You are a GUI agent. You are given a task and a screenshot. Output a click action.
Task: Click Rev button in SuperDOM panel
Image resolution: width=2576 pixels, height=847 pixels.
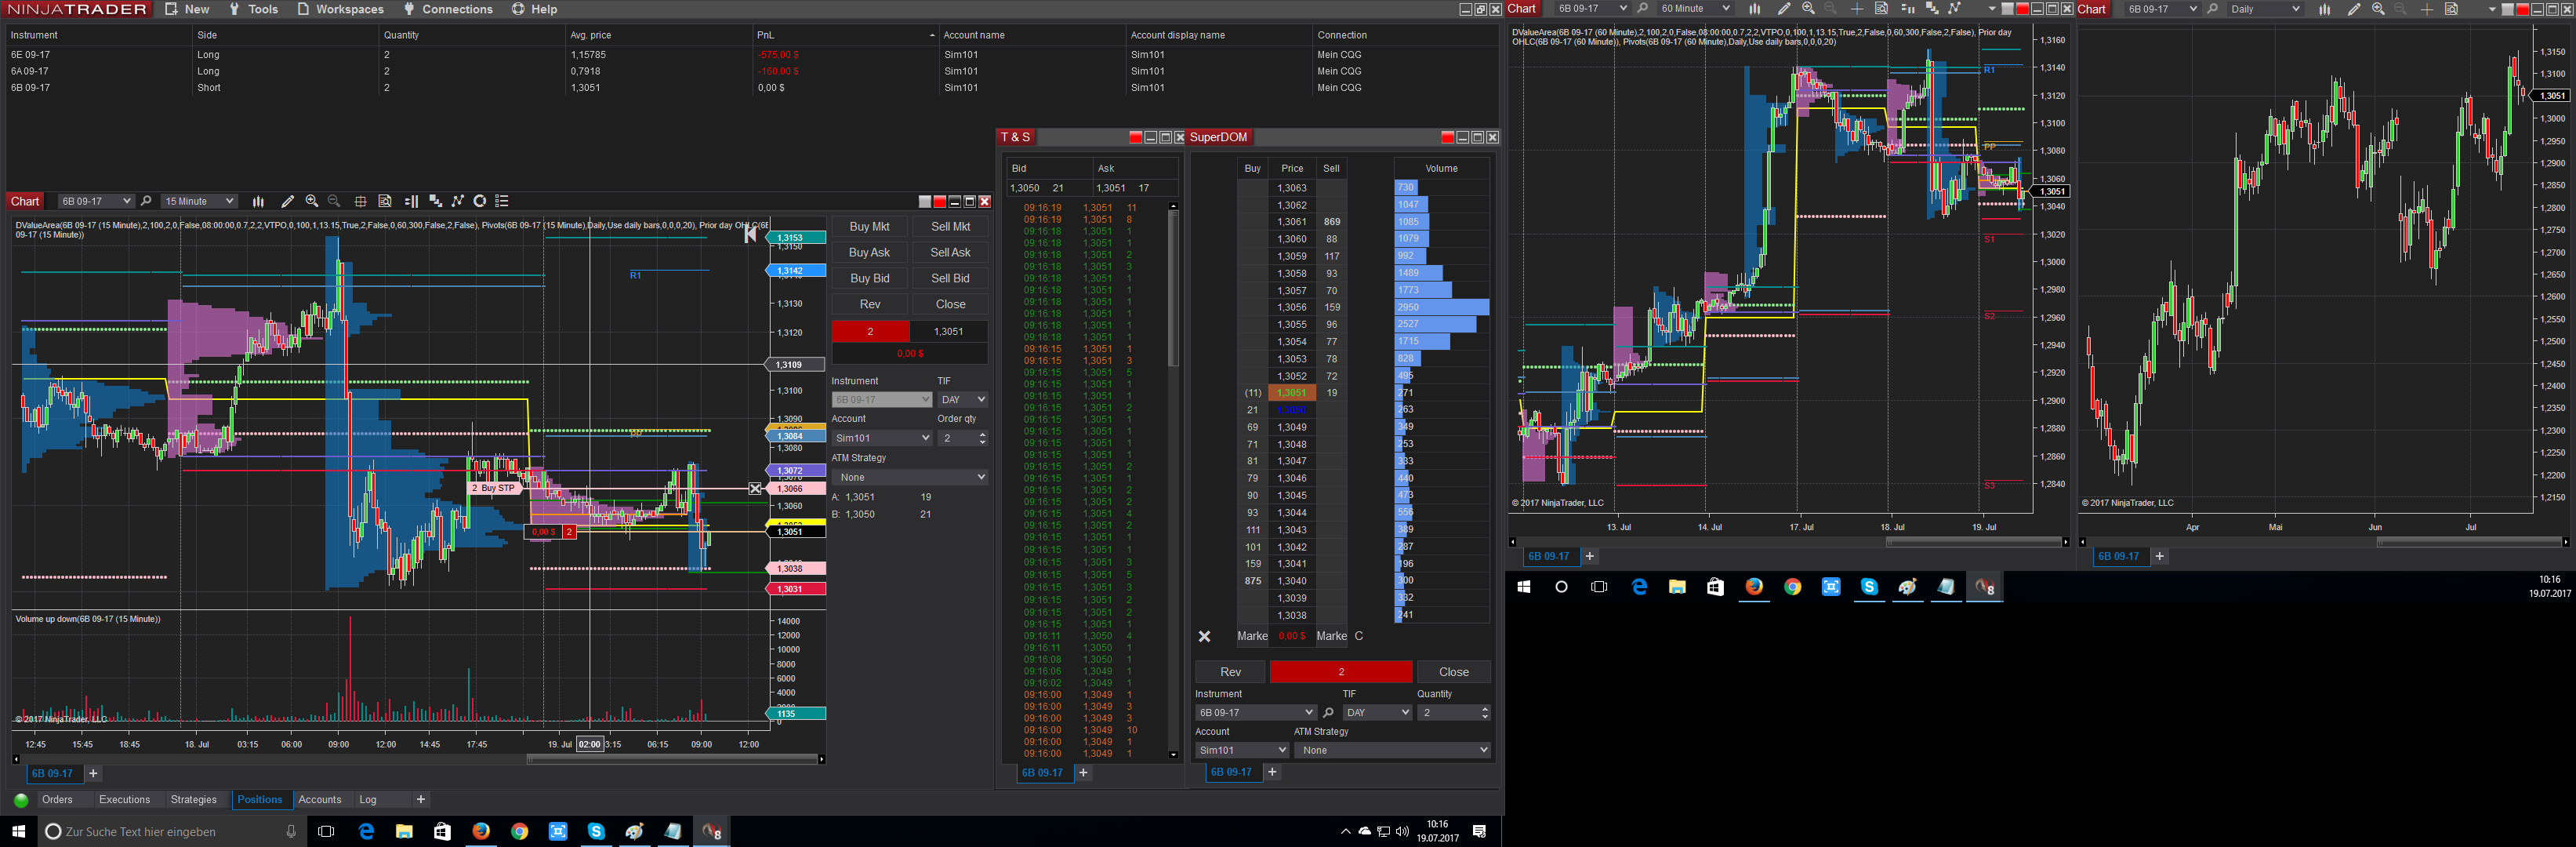[x=1230, y=673]
